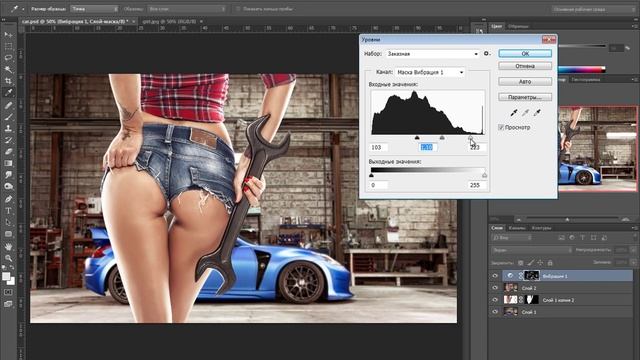This screenshot has height=360, width=640.
Task: Open the Слои layers tab
Action: 497,228
